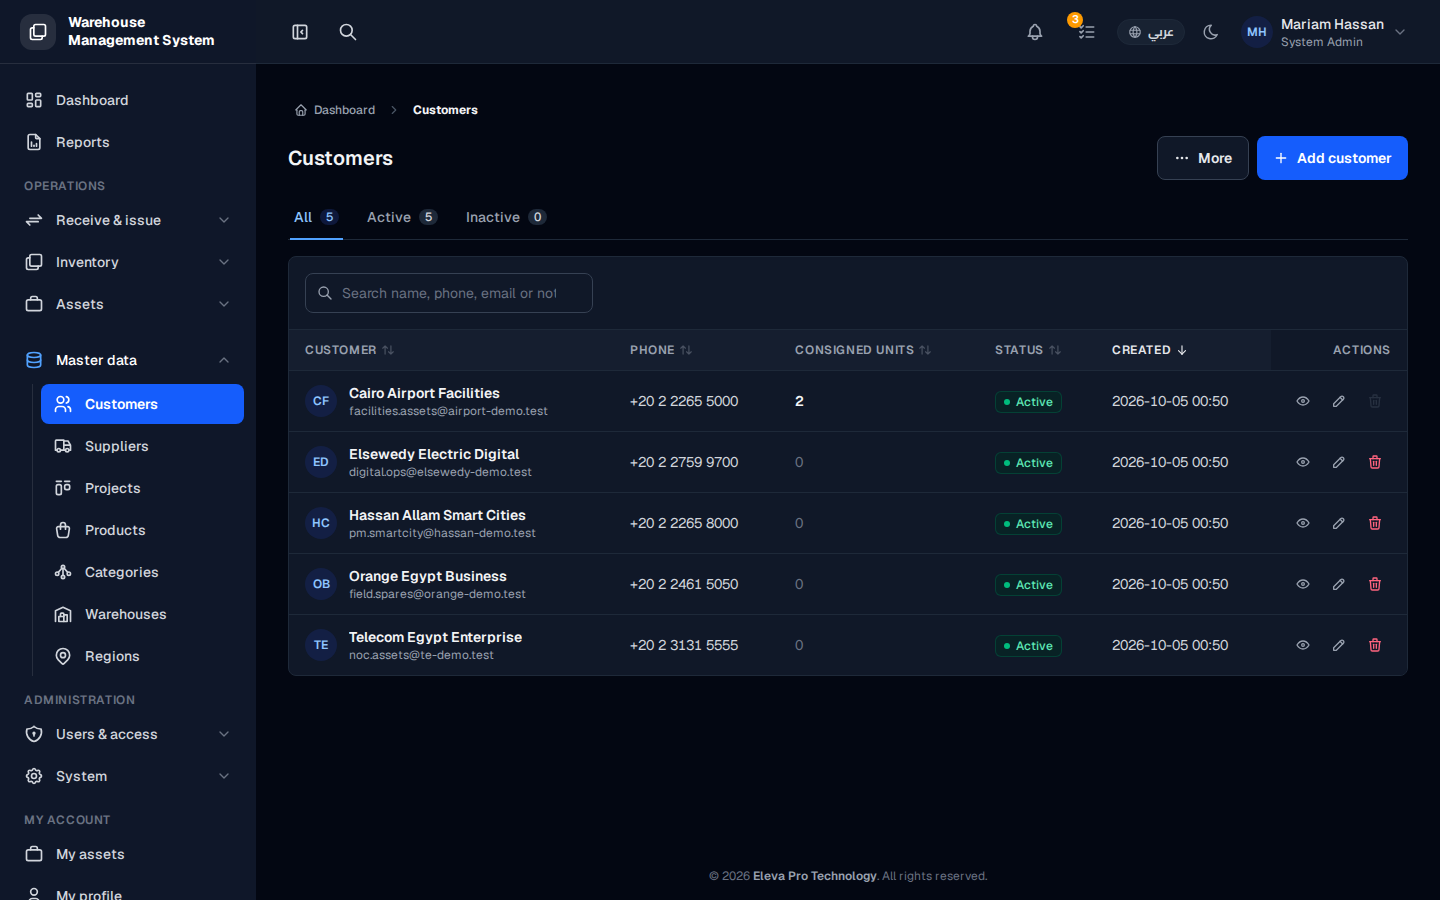The image size is (1440, 900).
Task: Edit Telecom Egypt Enterprise customer
Action: click(1339, 645)
